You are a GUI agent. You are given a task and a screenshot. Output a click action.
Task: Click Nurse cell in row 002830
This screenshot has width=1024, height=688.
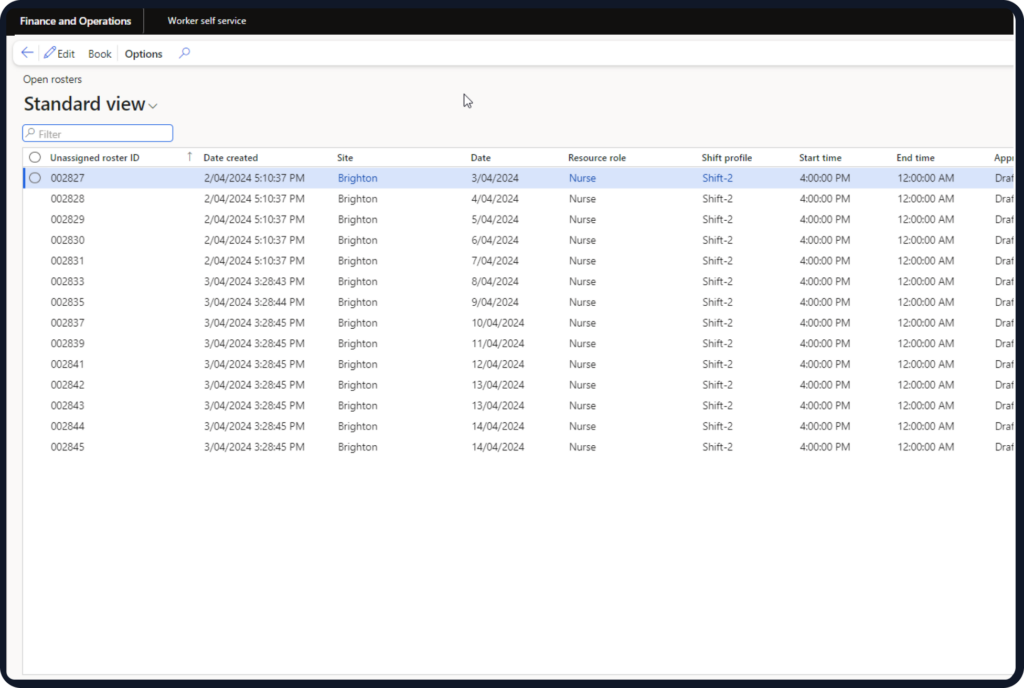coord(582,240)
